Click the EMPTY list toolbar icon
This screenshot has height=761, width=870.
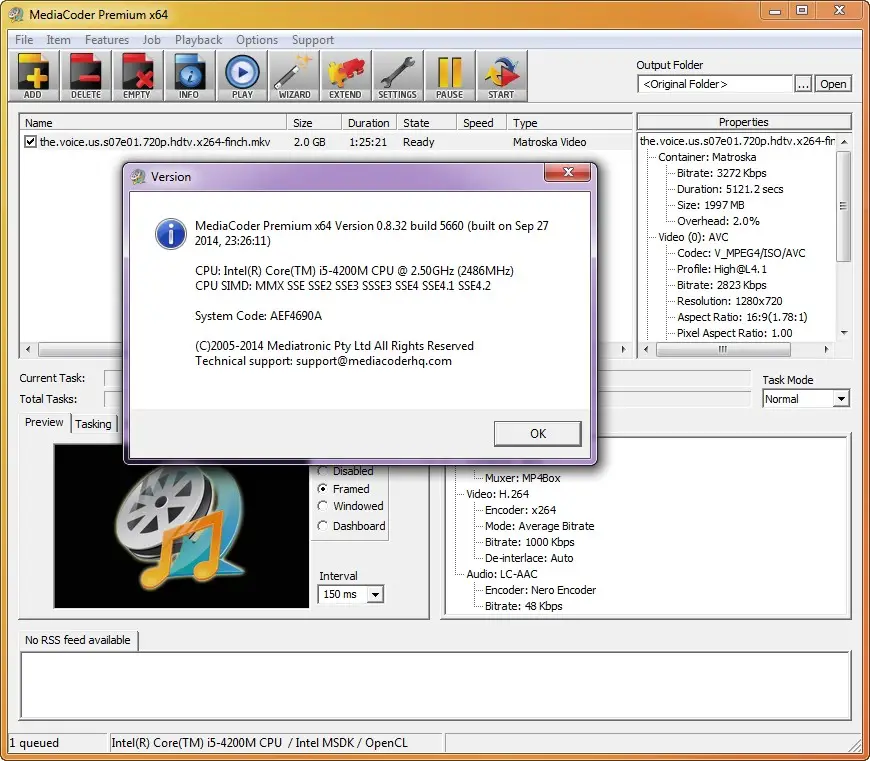[x=137, y=76]
